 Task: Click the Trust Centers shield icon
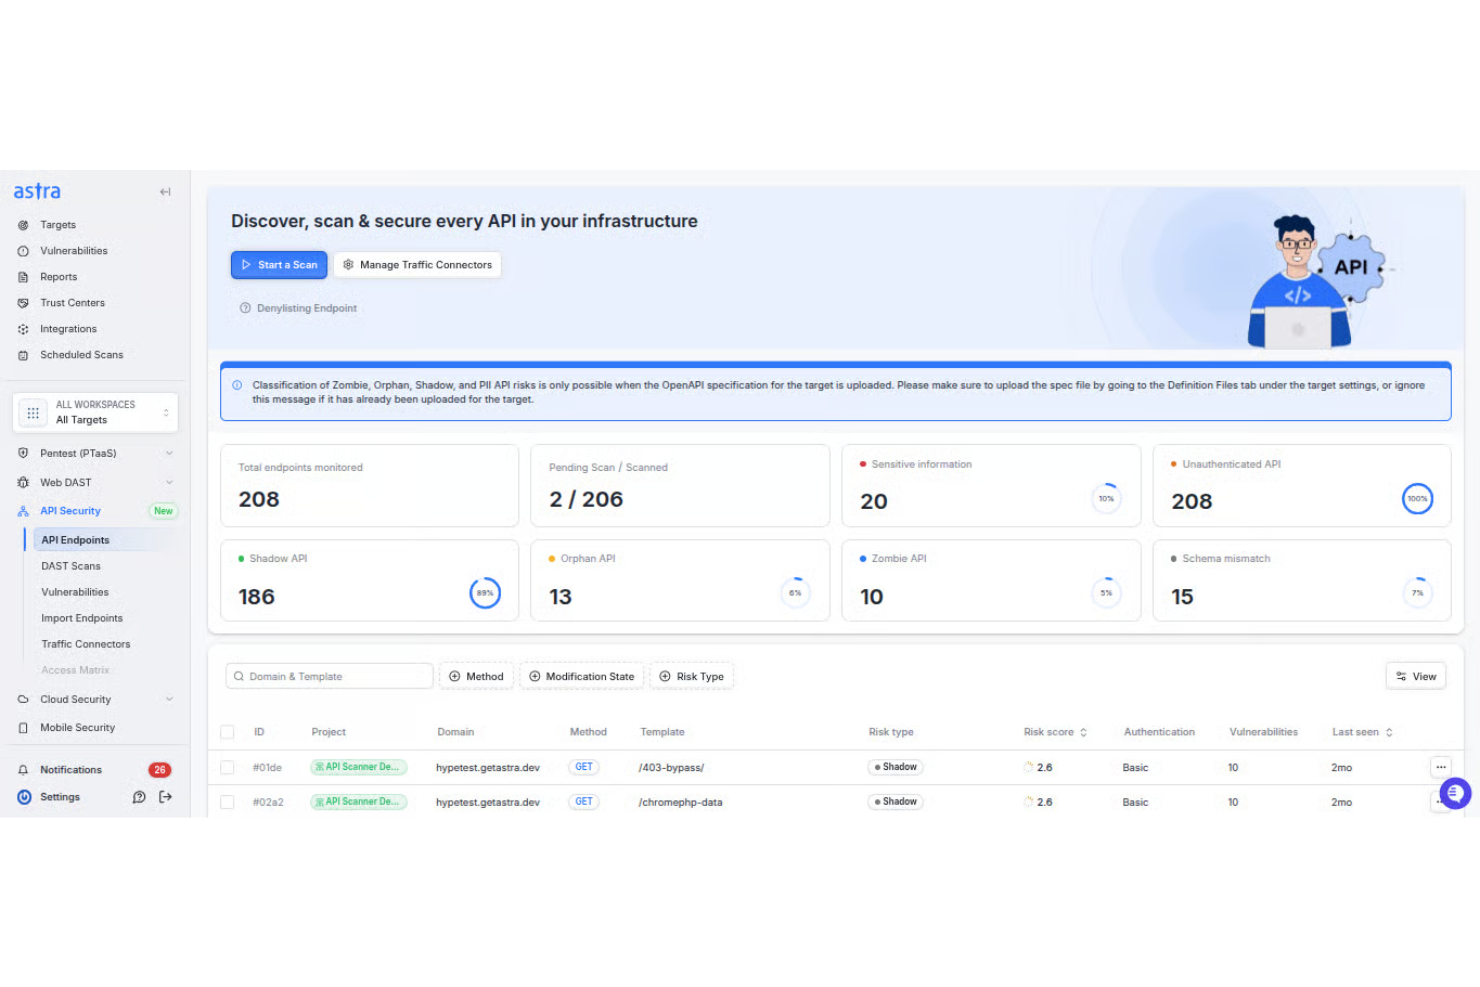pyautogui.click(x=23, y=302)
